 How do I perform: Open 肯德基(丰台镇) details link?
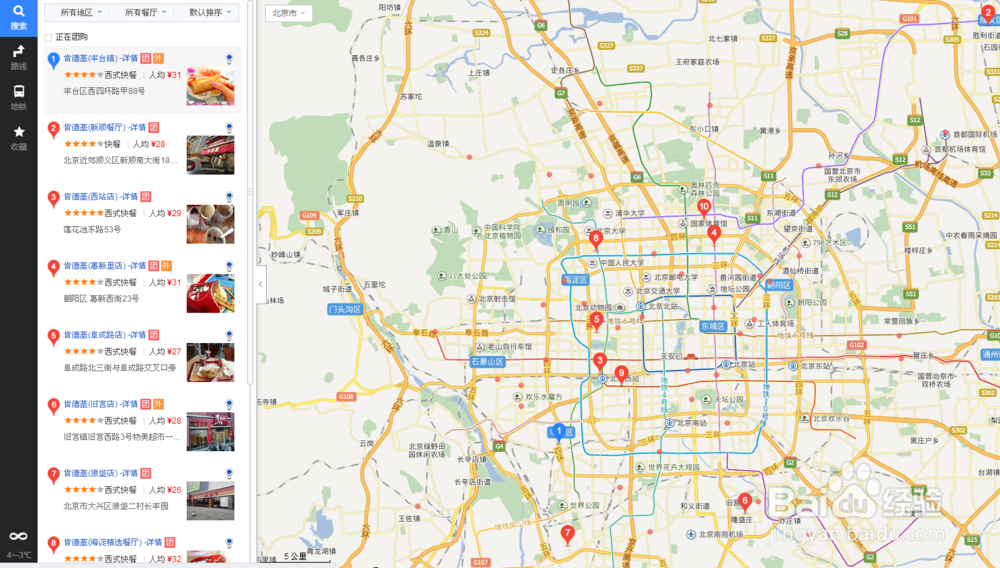coord(101,59)
